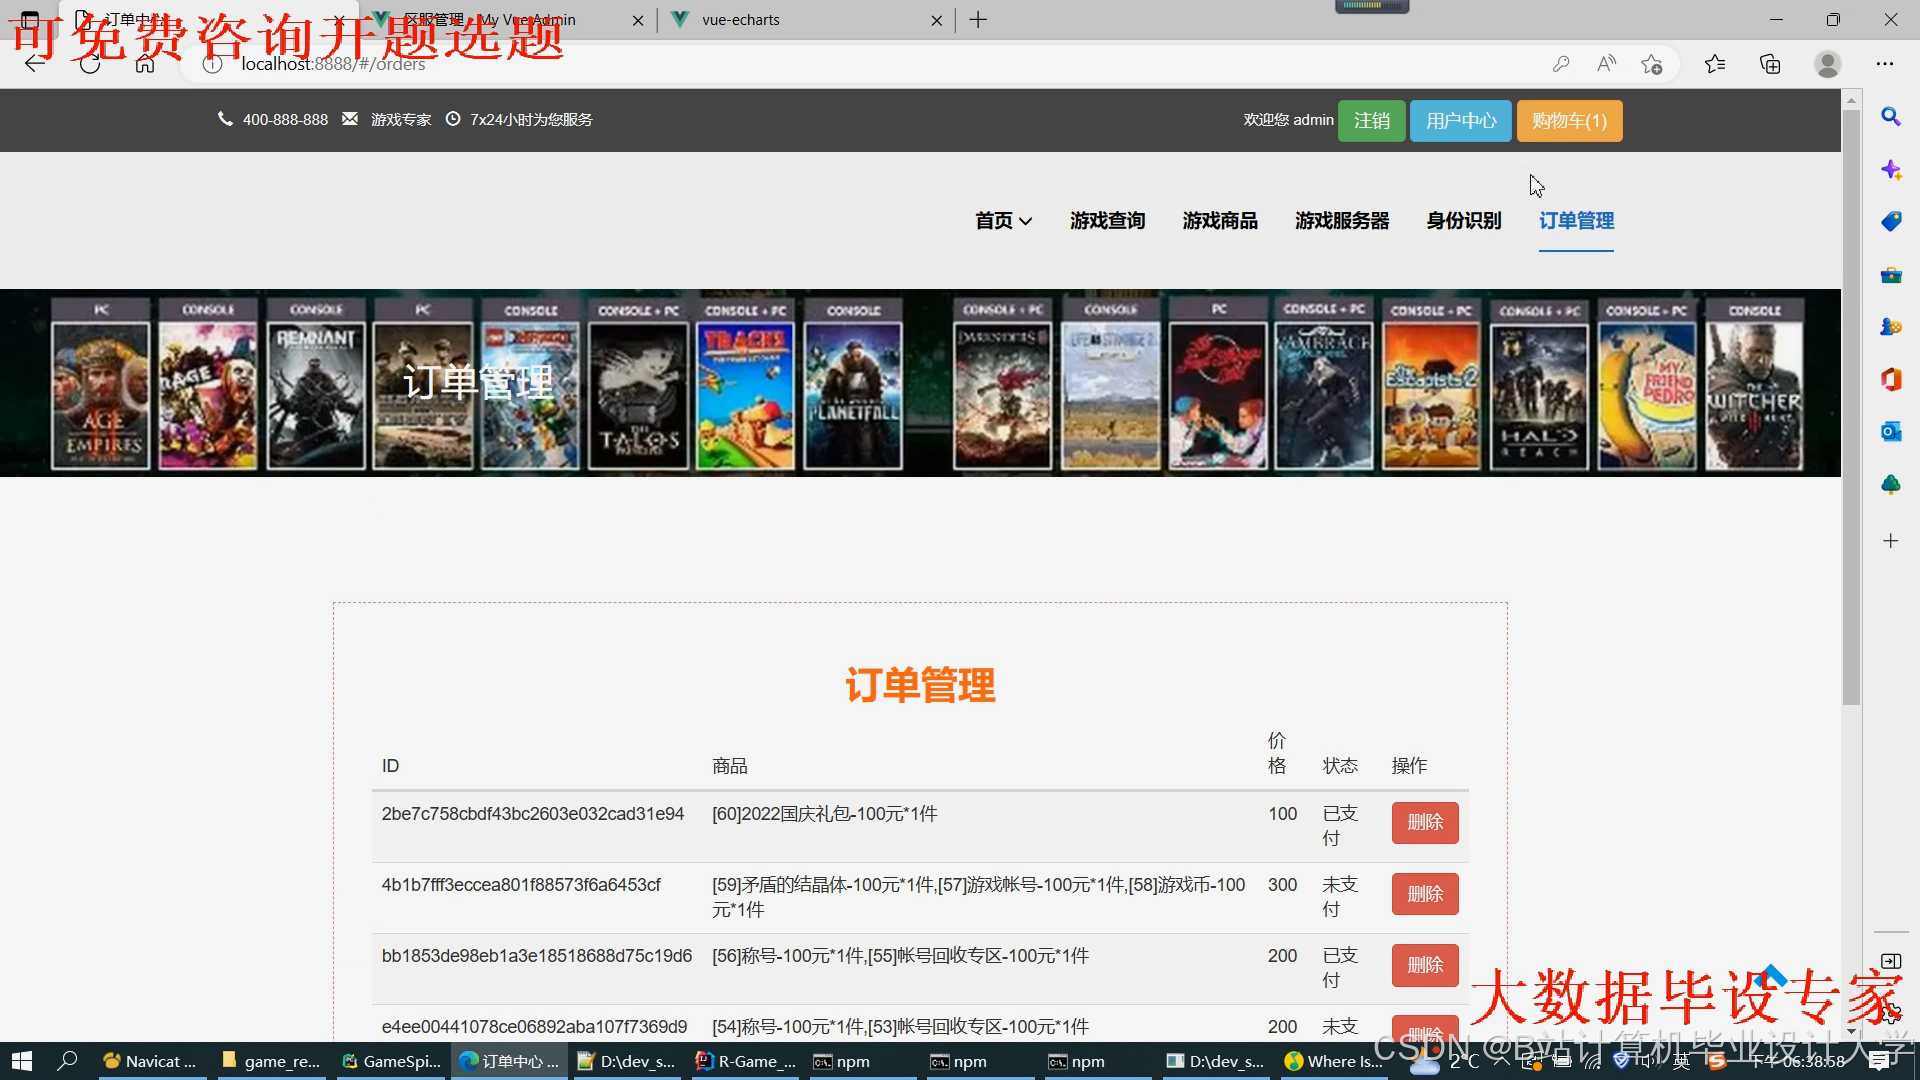
Task: Open the browser profile avatar
Action: tap(1827, 64)
